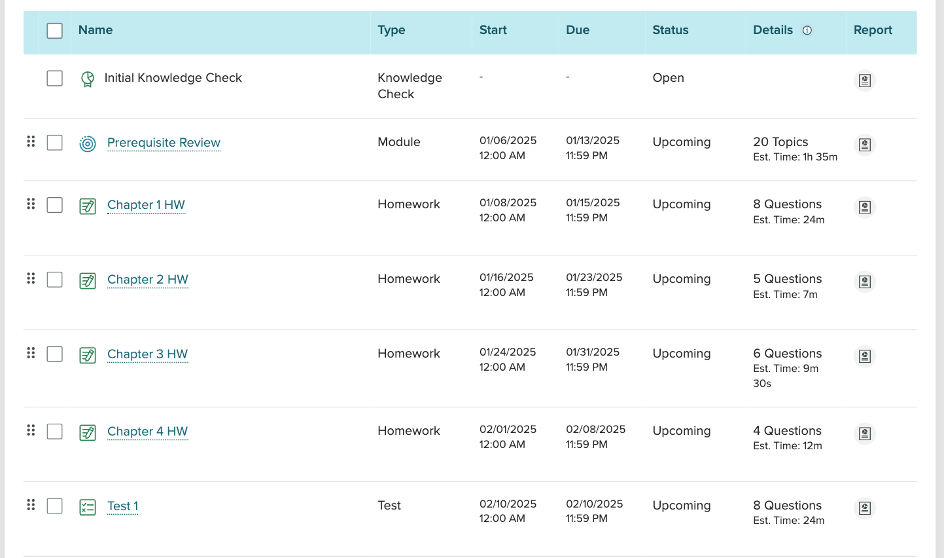Screen dimensions: 944x558
Task: Open the Chapter 2 HW link
Action: pyautogui.click(x=147, y=280)
